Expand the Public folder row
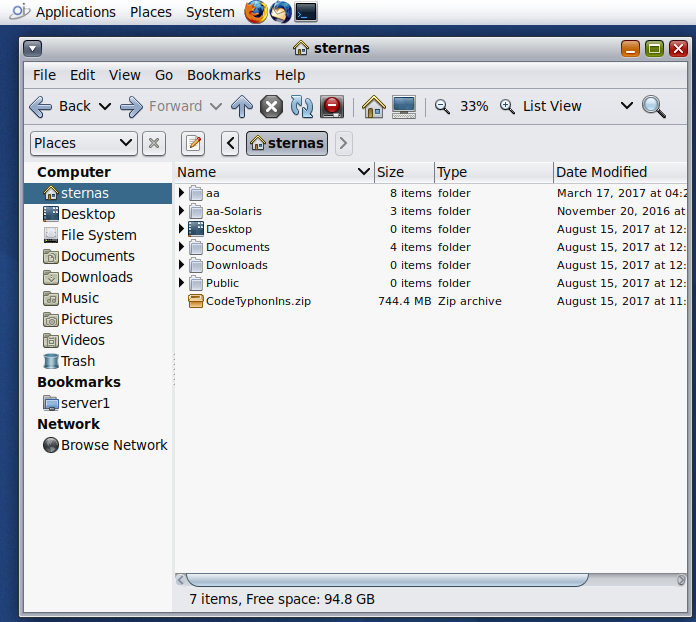This screenshot has height=622, width=696. [181, 283]
